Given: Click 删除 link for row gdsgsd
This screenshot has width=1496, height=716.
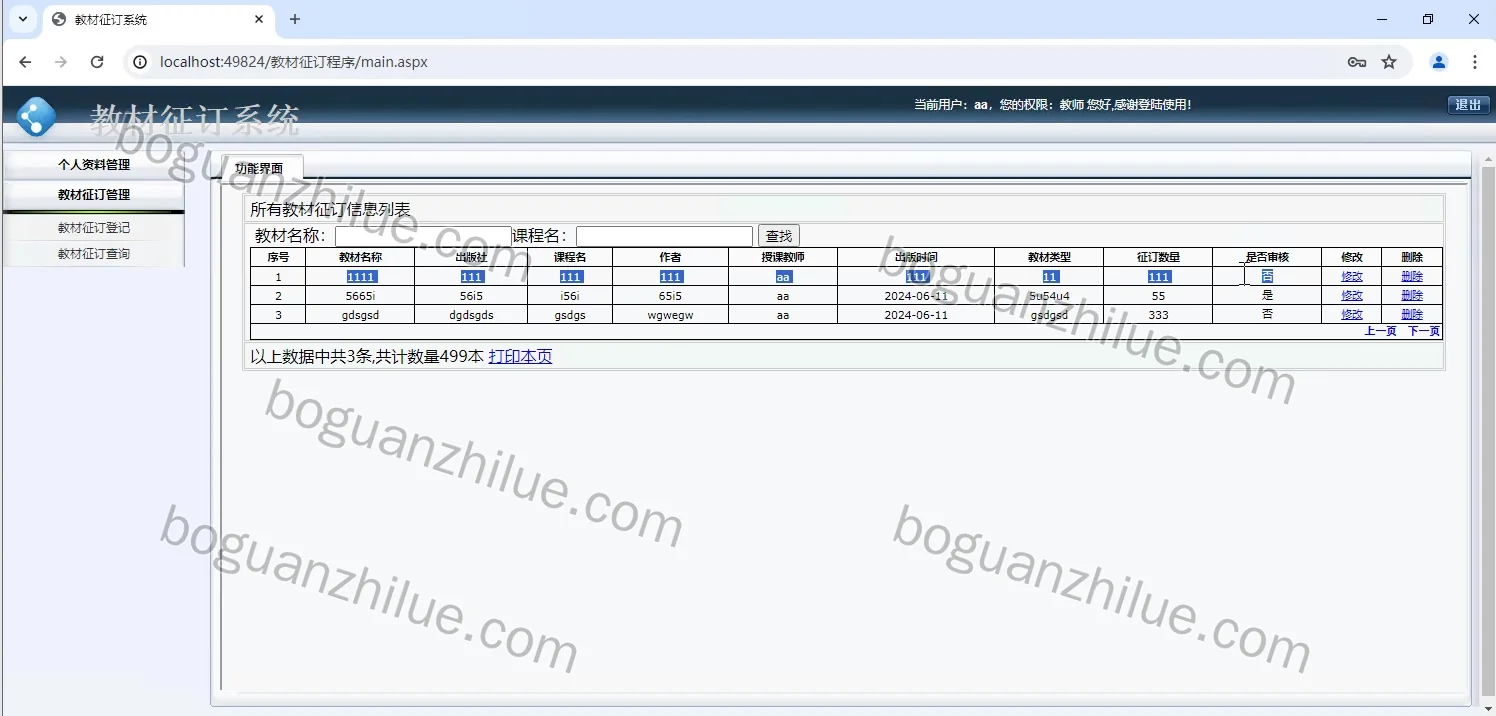Looking at the screenshot, I should 1412,315.
